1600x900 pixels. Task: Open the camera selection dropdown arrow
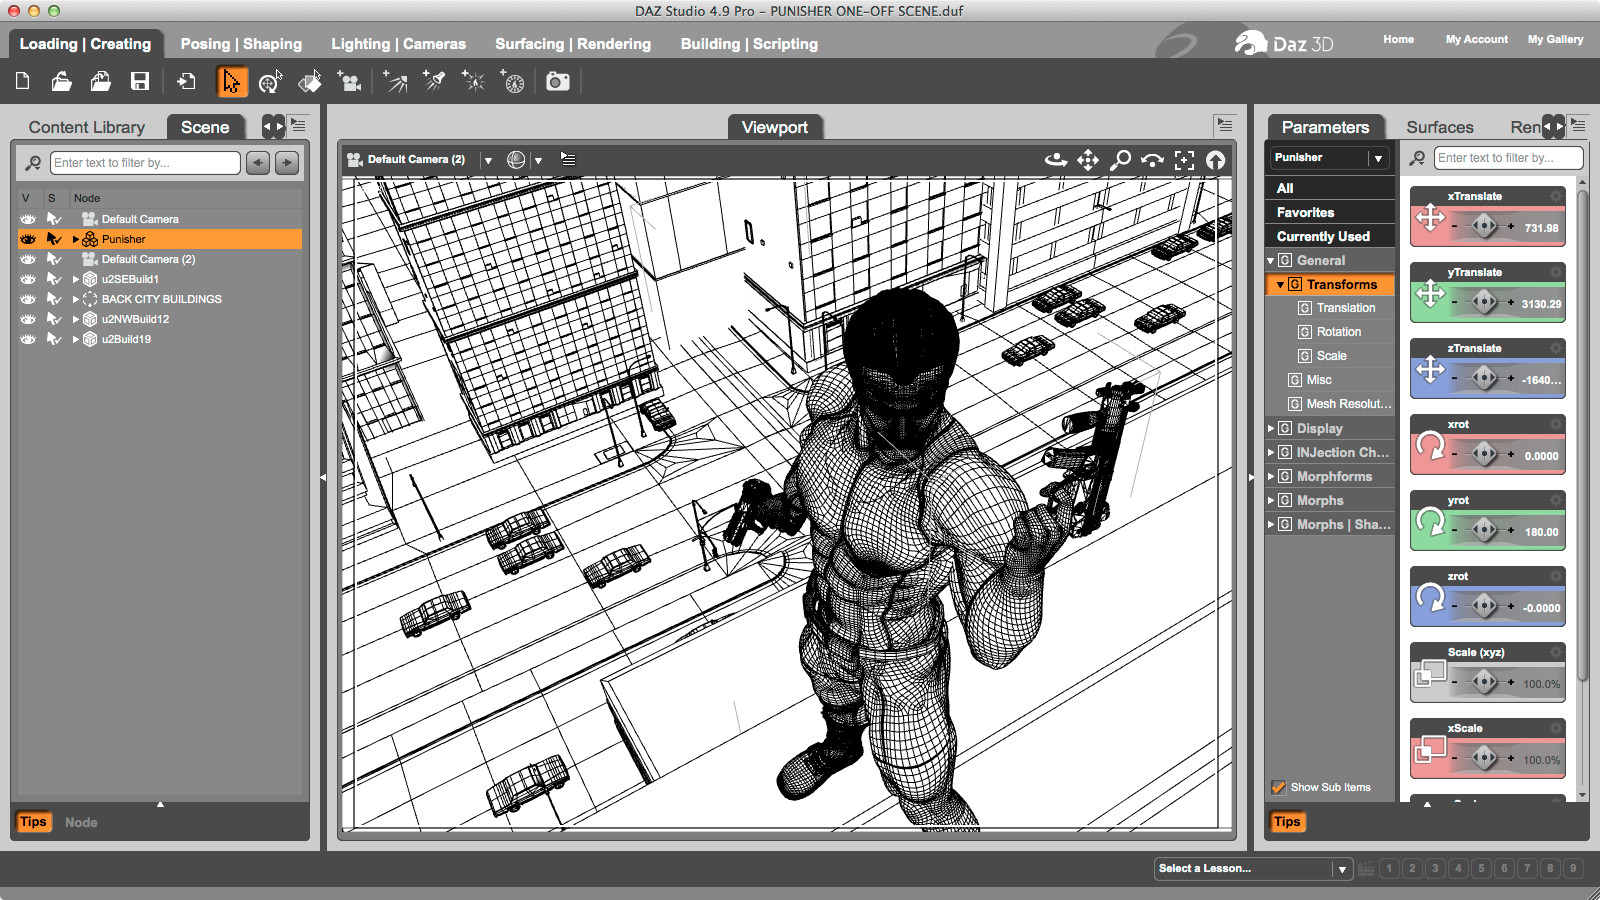point(488,160)
